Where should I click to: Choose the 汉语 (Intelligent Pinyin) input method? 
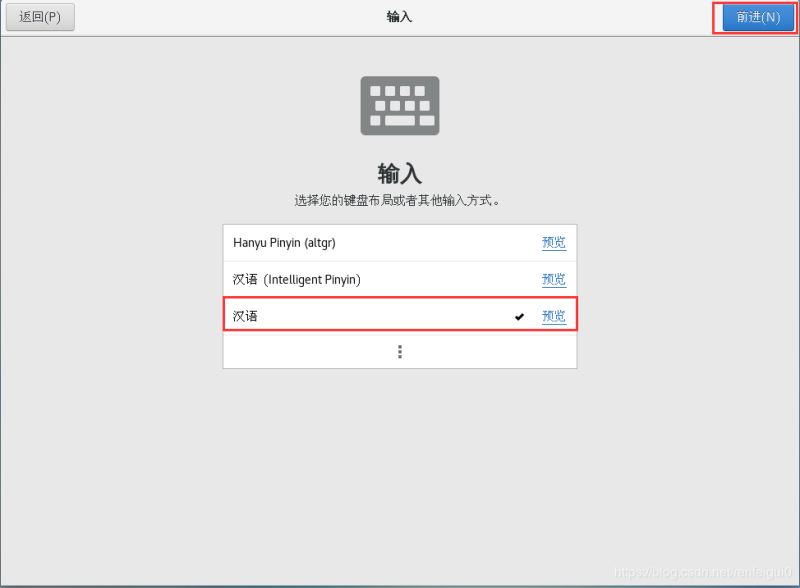399,279
